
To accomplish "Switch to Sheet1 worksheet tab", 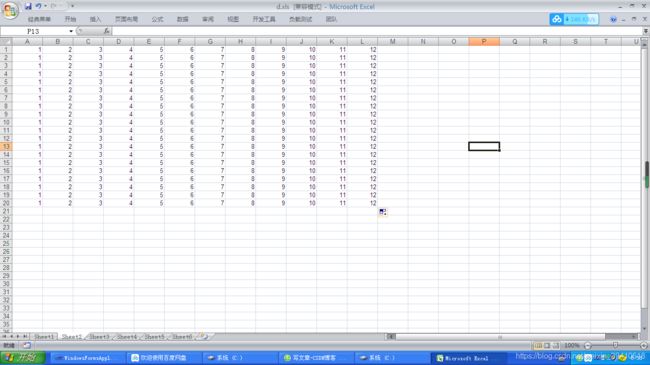I will (44, 337).
